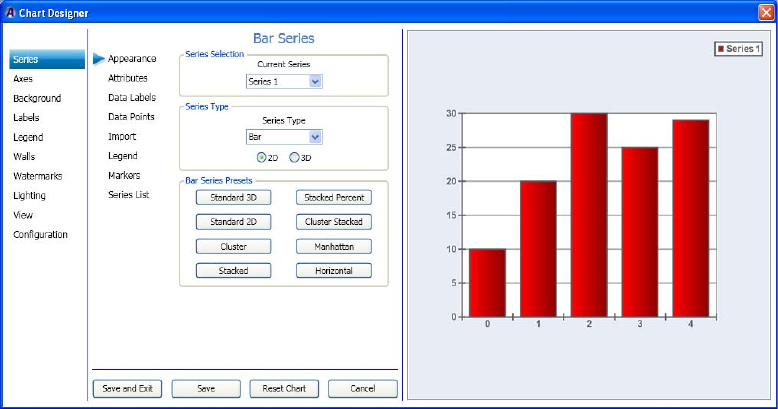
Task: Go to the Appearance sub-page
Action: pyautogui.click(x=132, y=59)
